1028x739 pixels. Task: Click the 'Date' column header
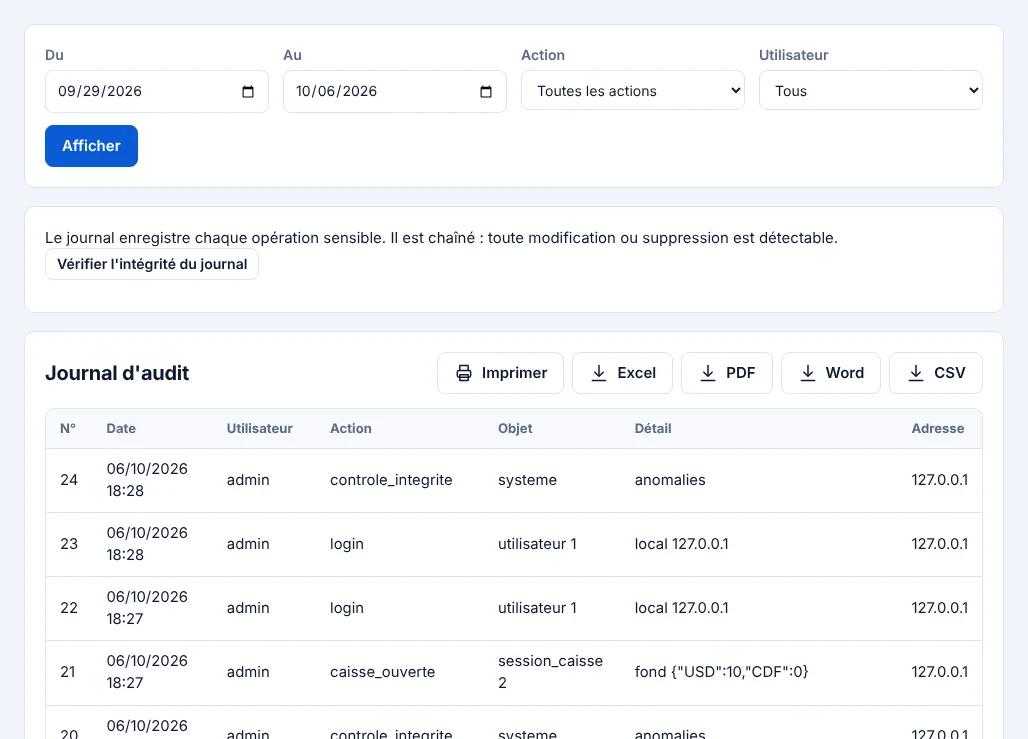coord(121,429)
